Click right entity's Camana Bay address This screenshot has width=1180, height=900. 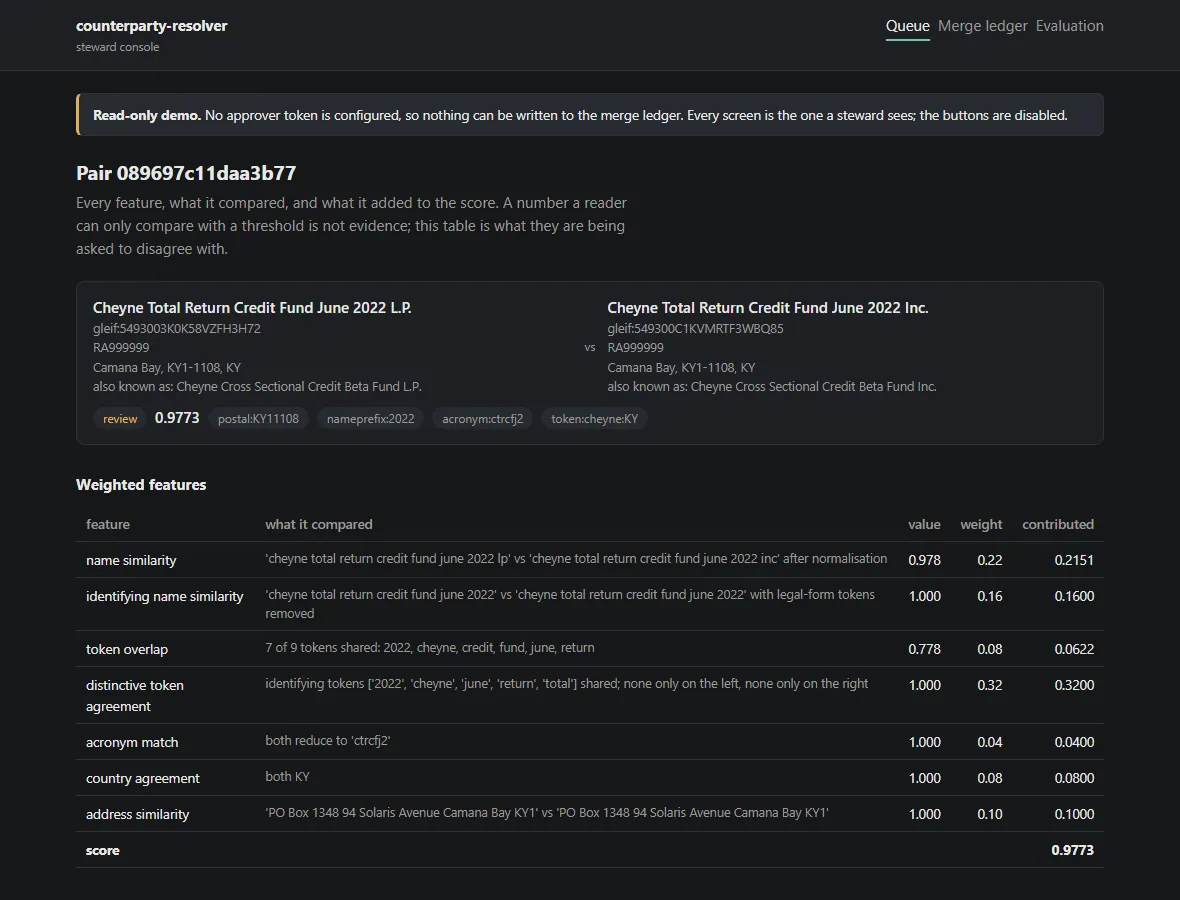coord(682,367)
